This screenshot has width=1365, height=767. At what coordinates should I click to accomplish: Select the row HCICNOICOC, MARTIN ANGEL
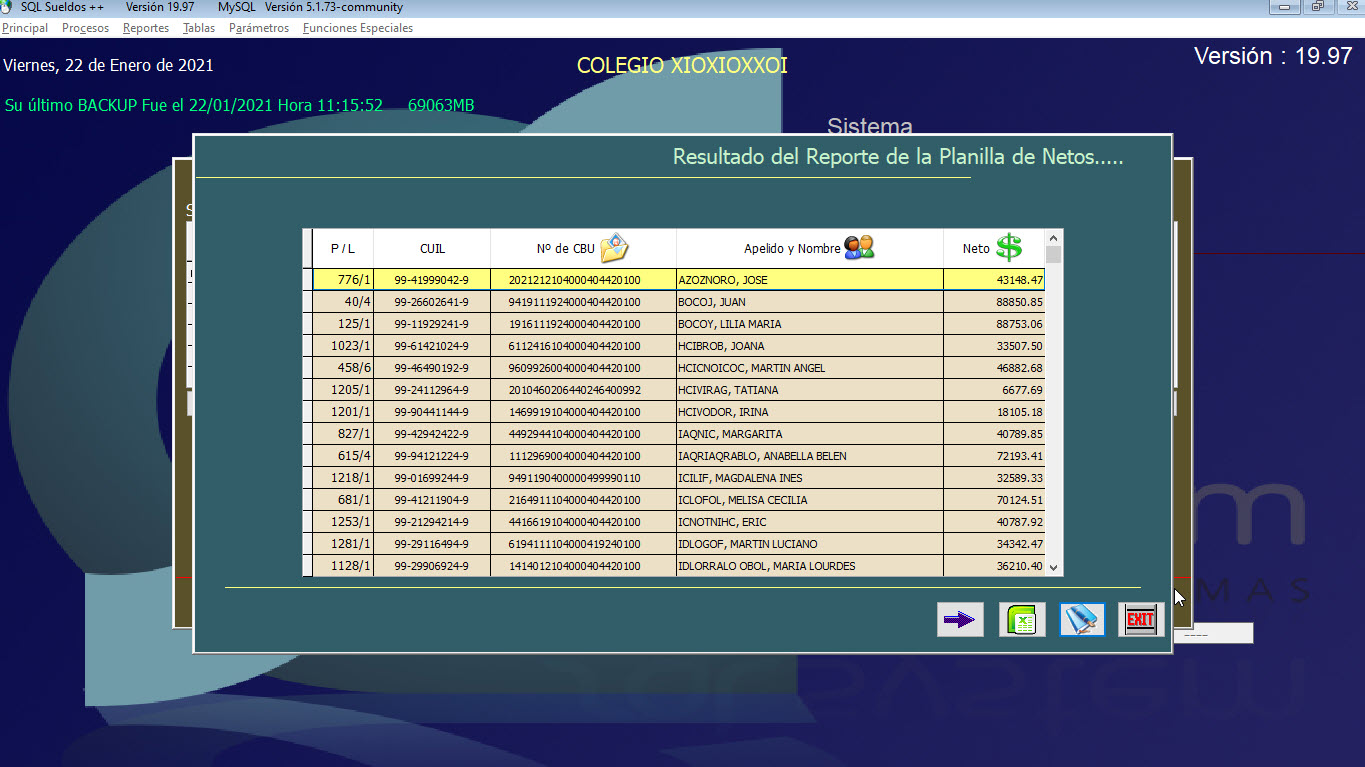tap(679, 368)
